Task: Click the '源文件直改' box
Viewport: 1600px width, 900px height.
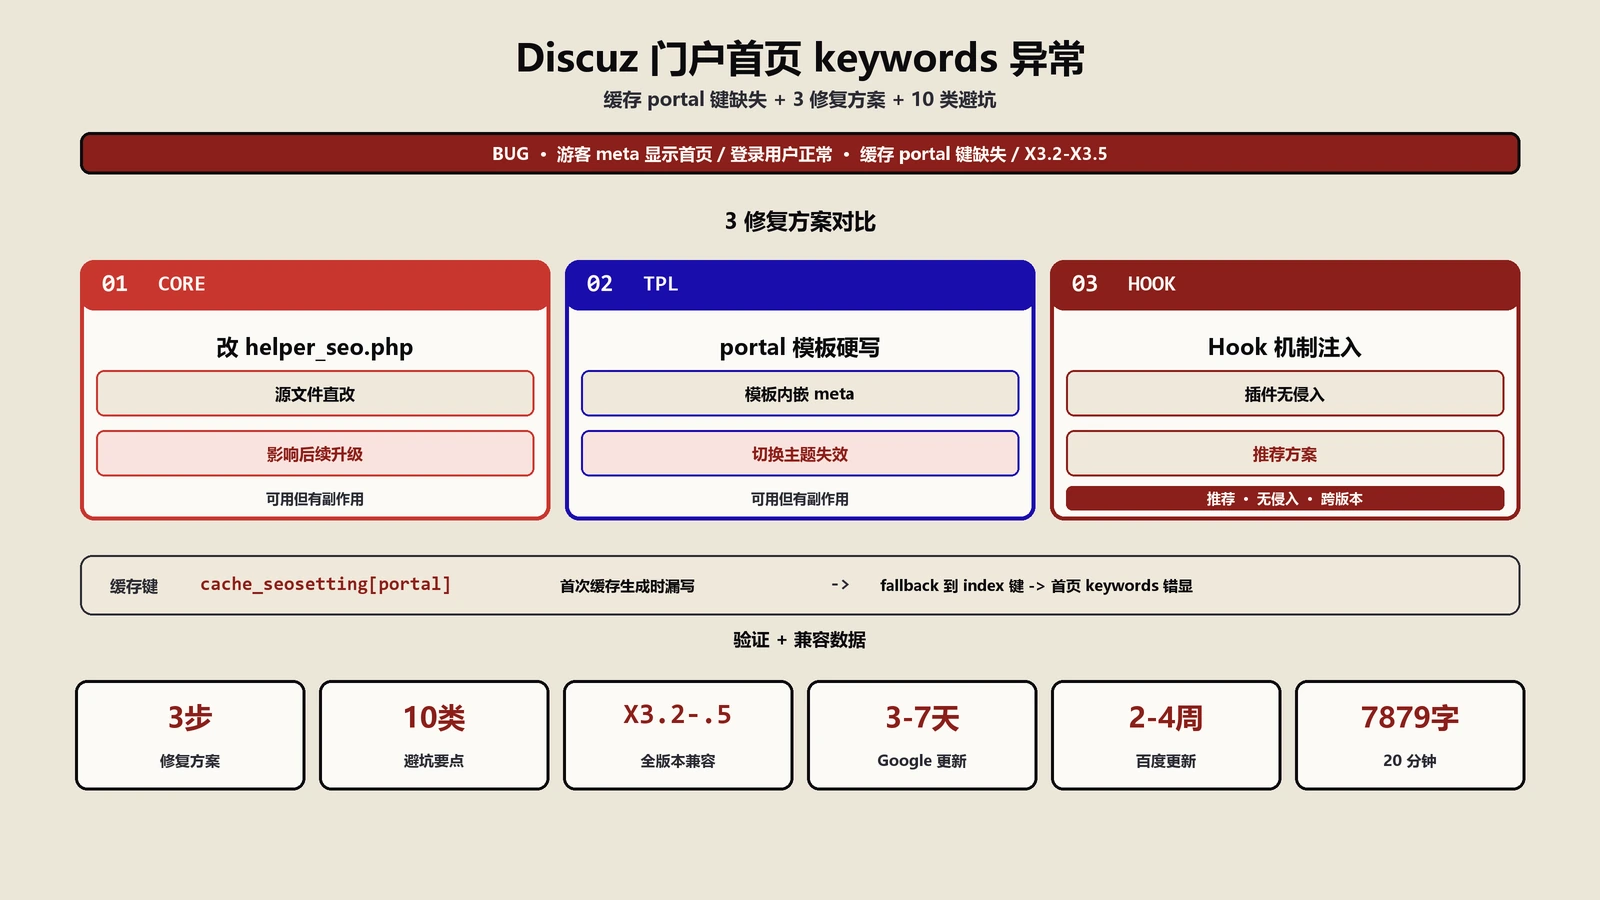Action: (315, 394)
